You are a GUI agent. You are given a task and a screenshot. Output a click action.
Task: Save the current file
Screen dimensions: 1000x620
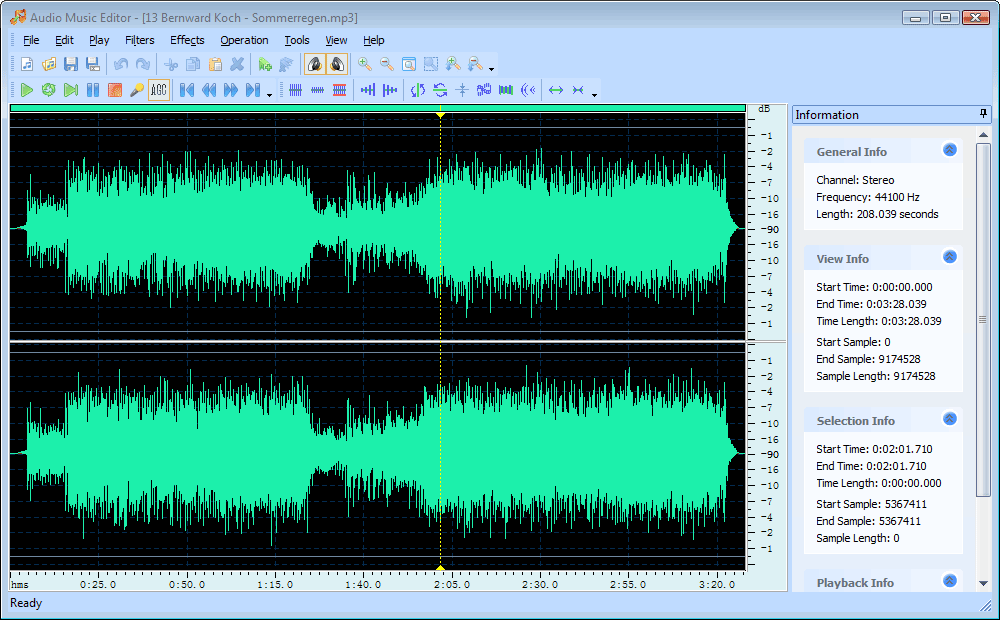[71, 64]
